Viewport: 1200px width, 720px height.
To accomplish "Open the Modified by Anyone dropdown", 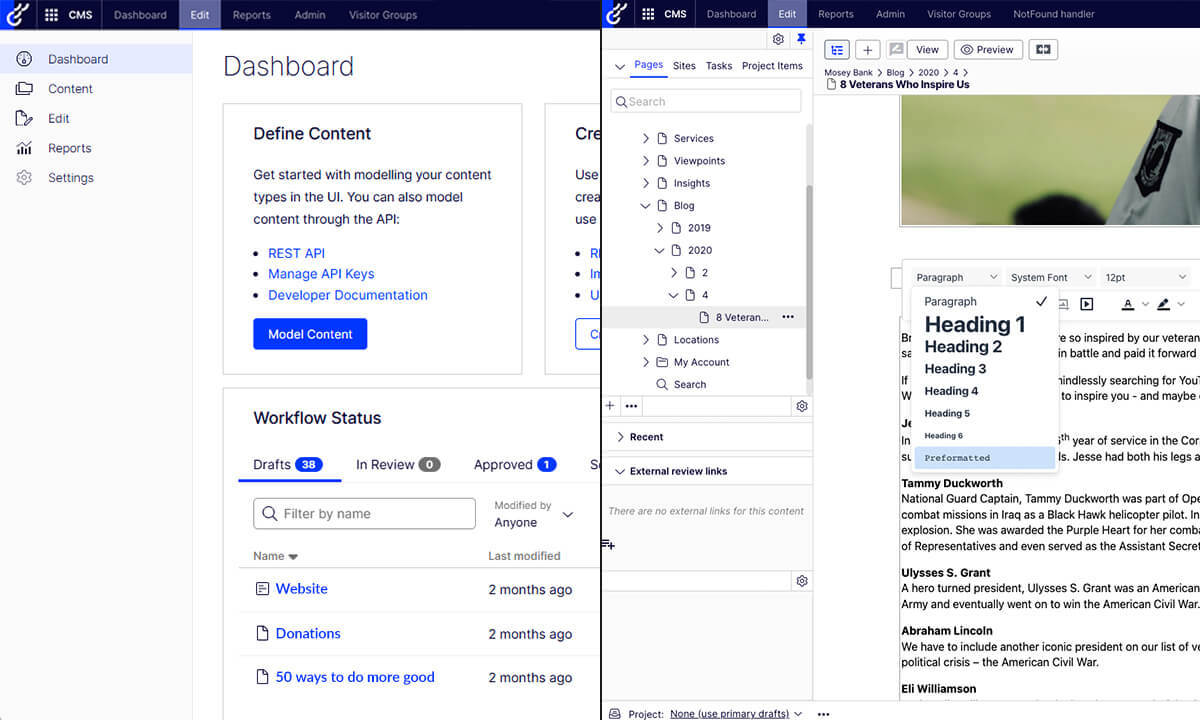I will pos(534,514).
